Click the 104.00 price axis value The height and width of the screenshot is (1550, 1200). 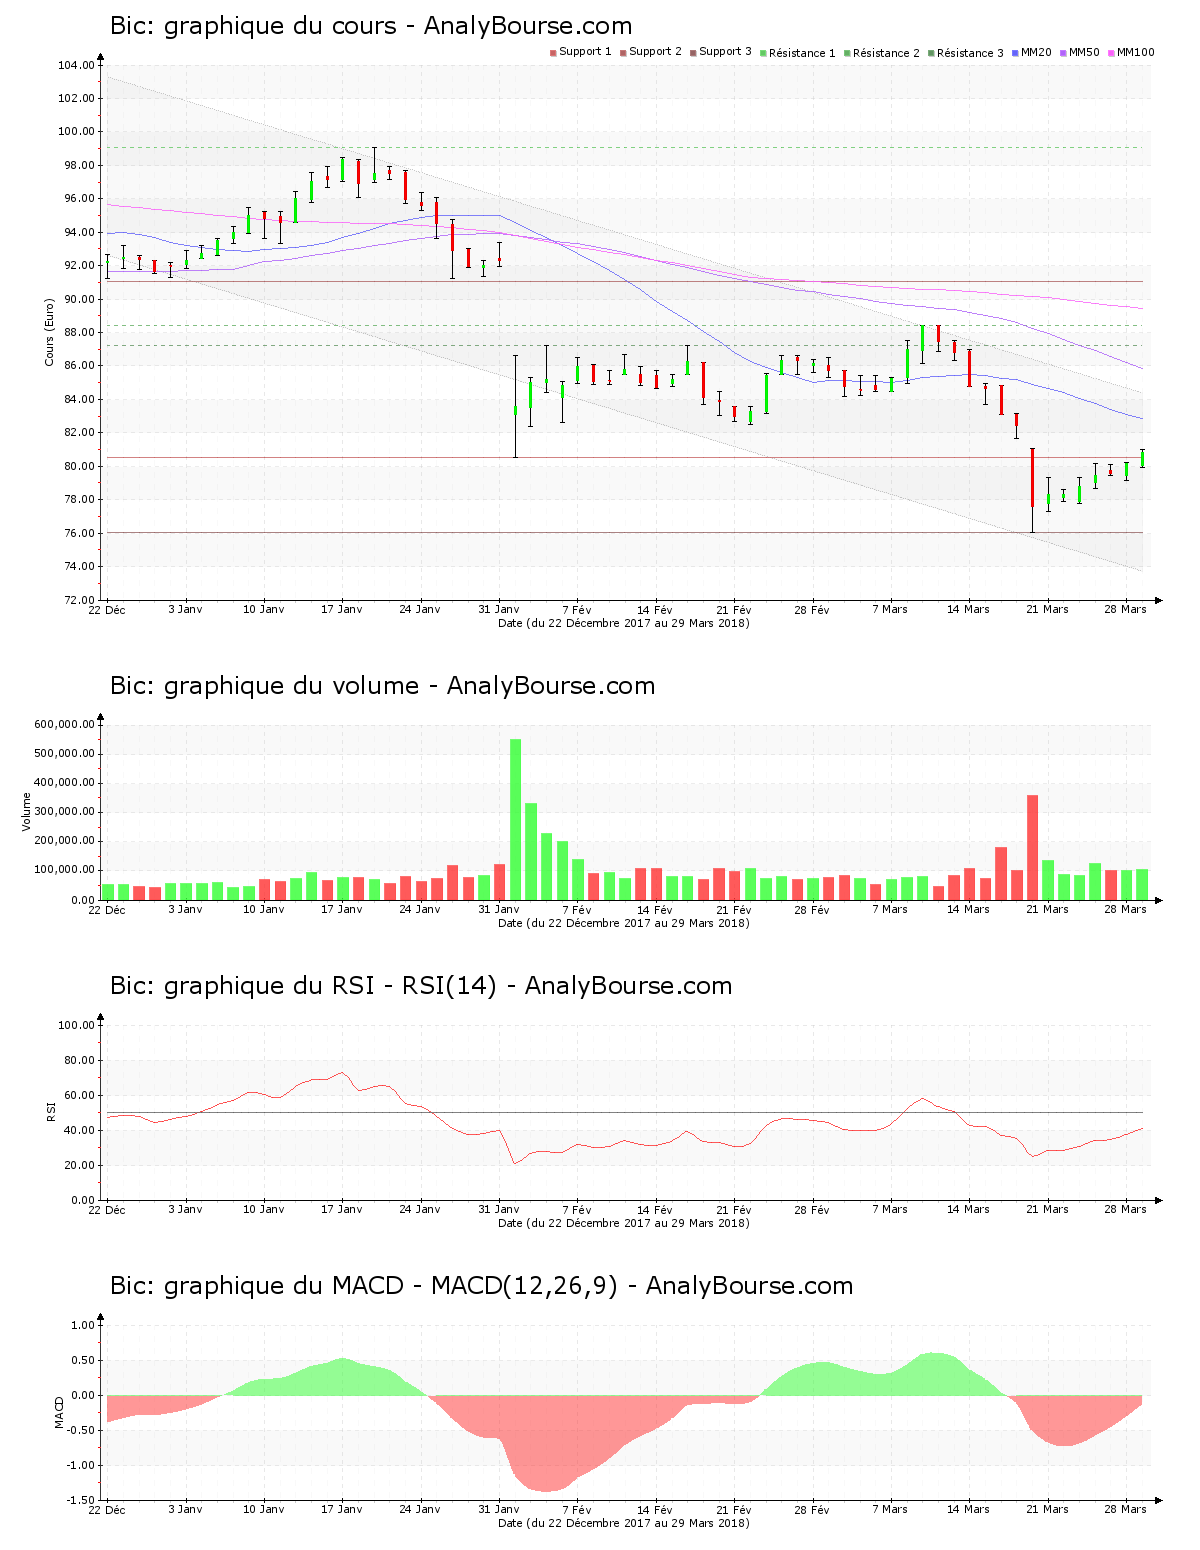click(76, 65)
